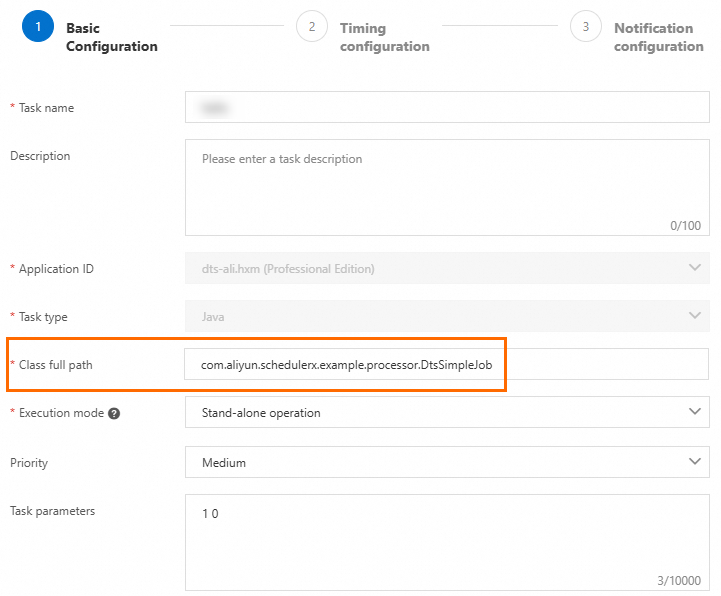Click the Priority chevron arrow

(695, 461)
